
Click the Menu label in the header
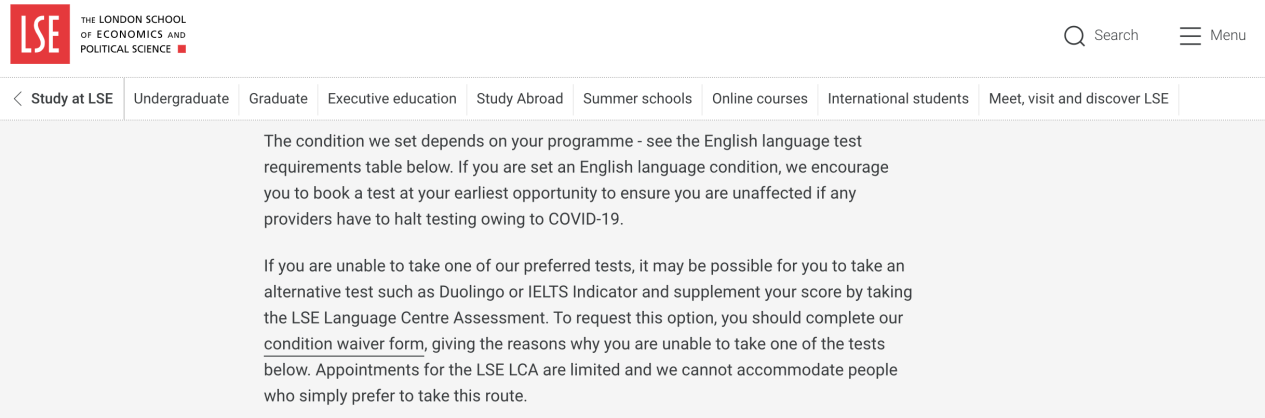(x=1228, y=35)
